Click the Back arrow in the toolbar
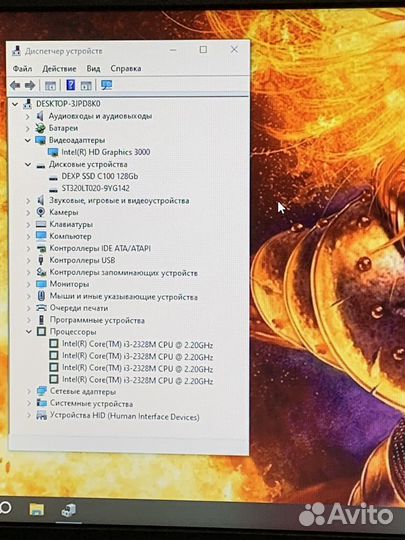Image resolution: width=405 pixels, height=540 pixels. (15, 85)
